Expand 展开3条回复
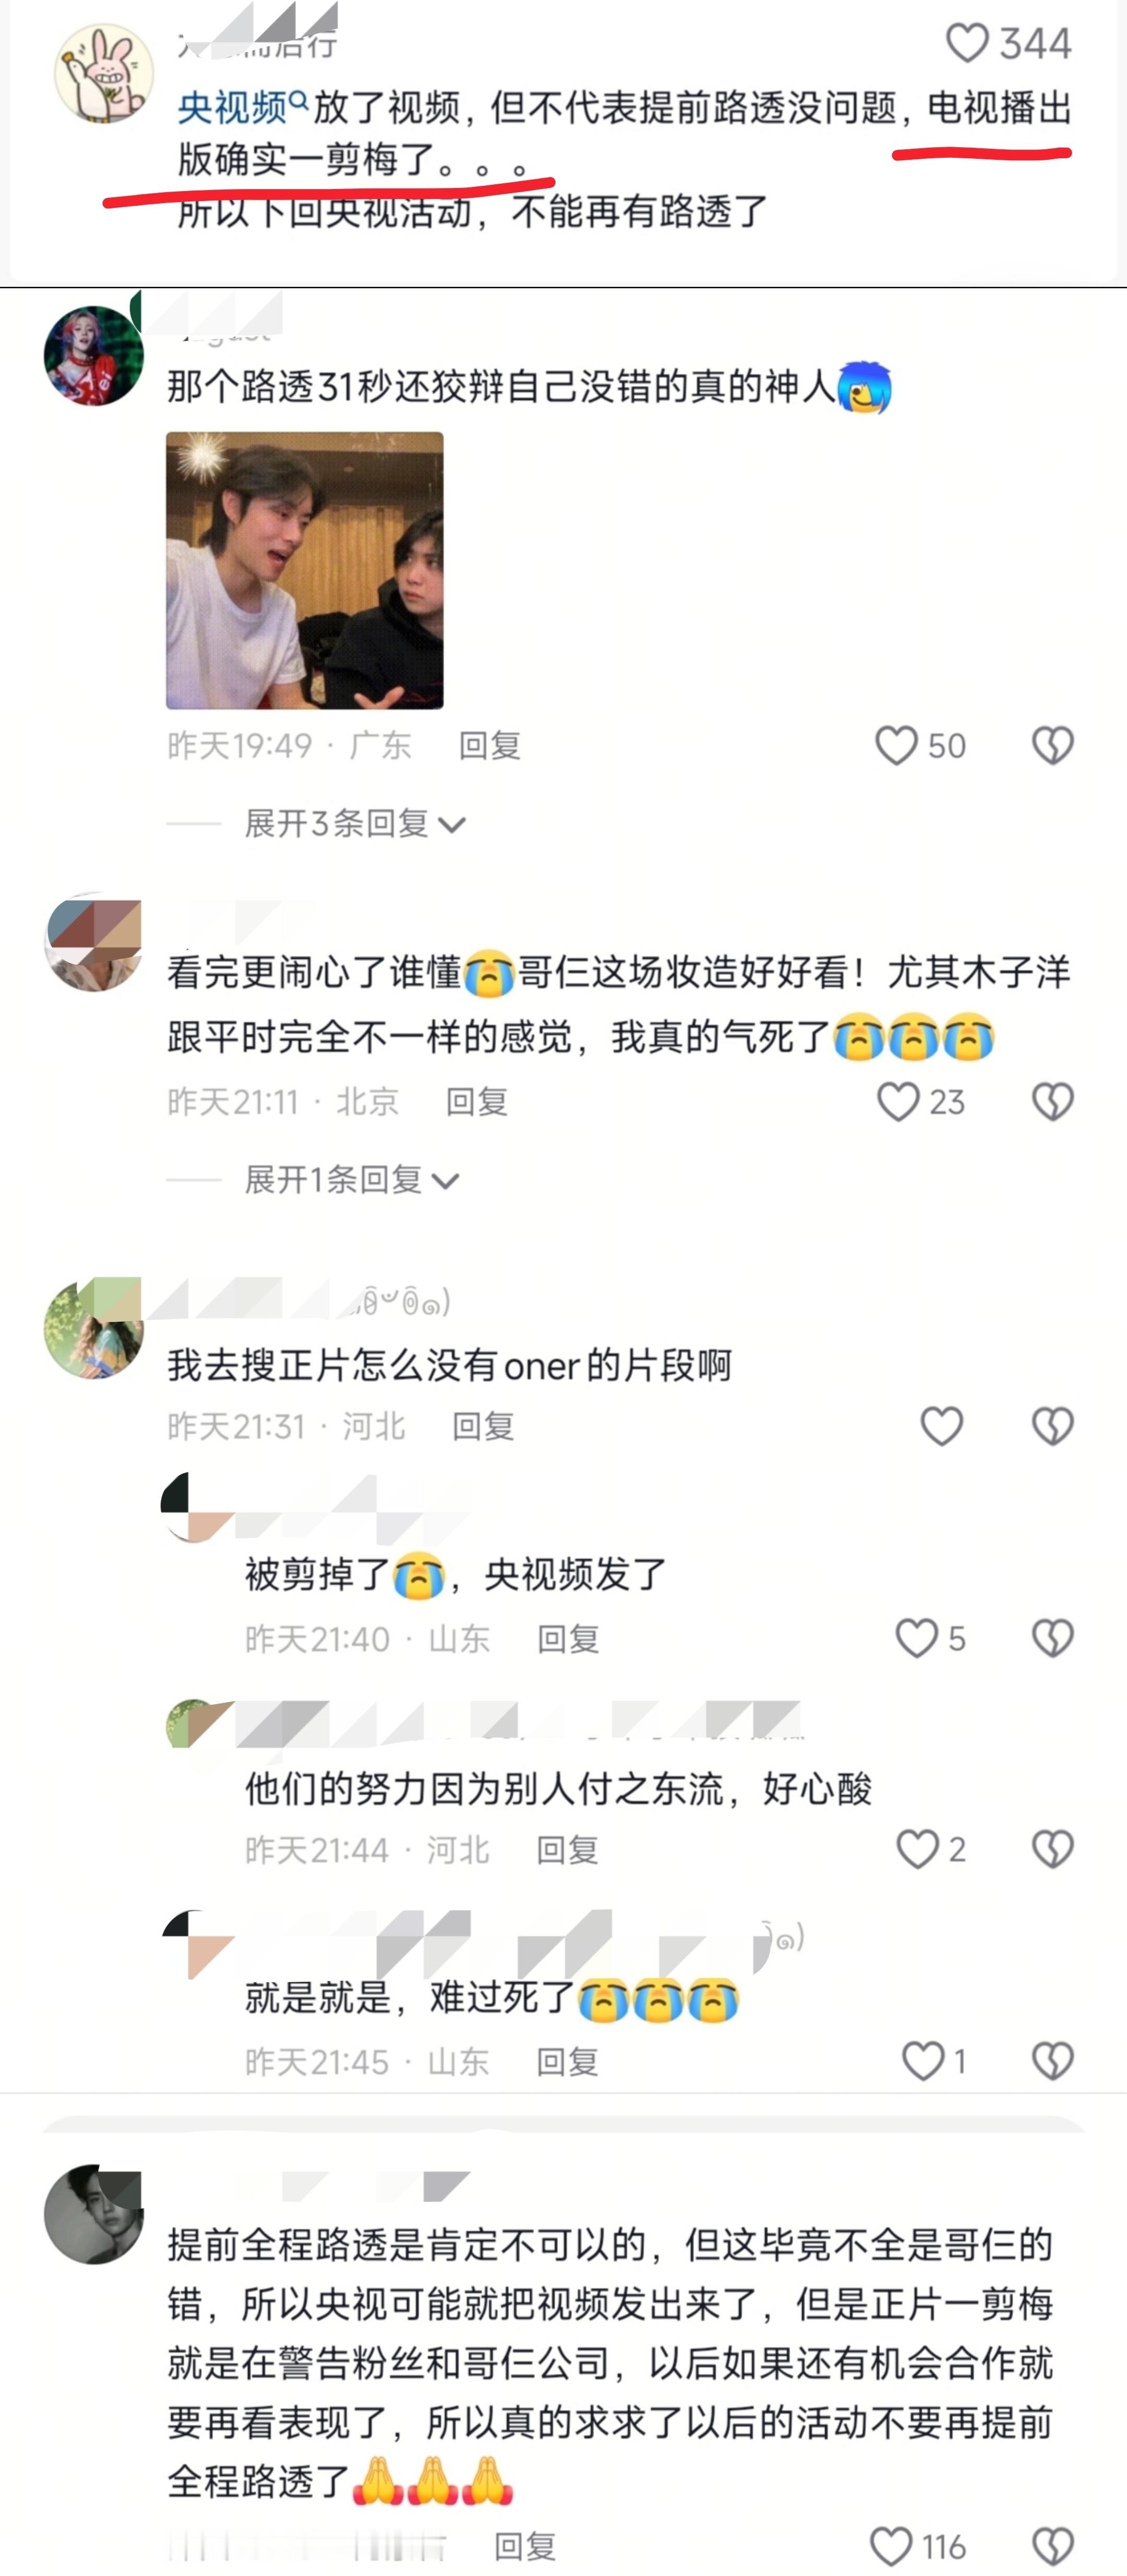Viewport: 1127px width, 2576px height. click(355, 823)
